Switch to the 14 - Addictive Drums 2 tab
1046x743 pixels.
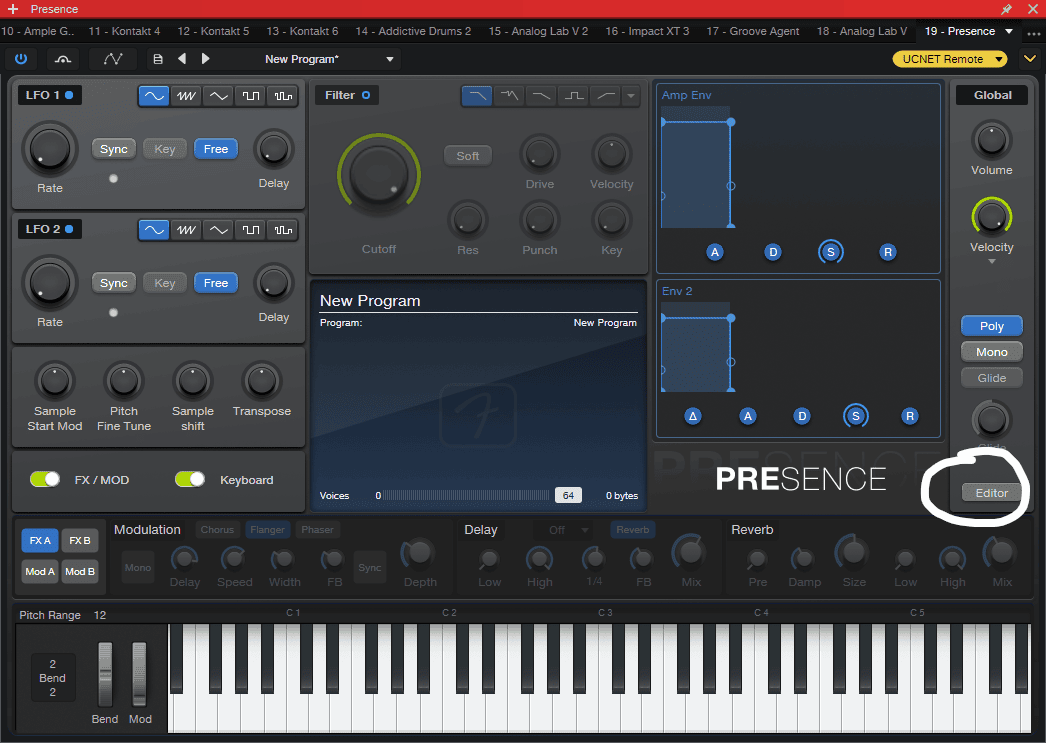pos(412,31)
